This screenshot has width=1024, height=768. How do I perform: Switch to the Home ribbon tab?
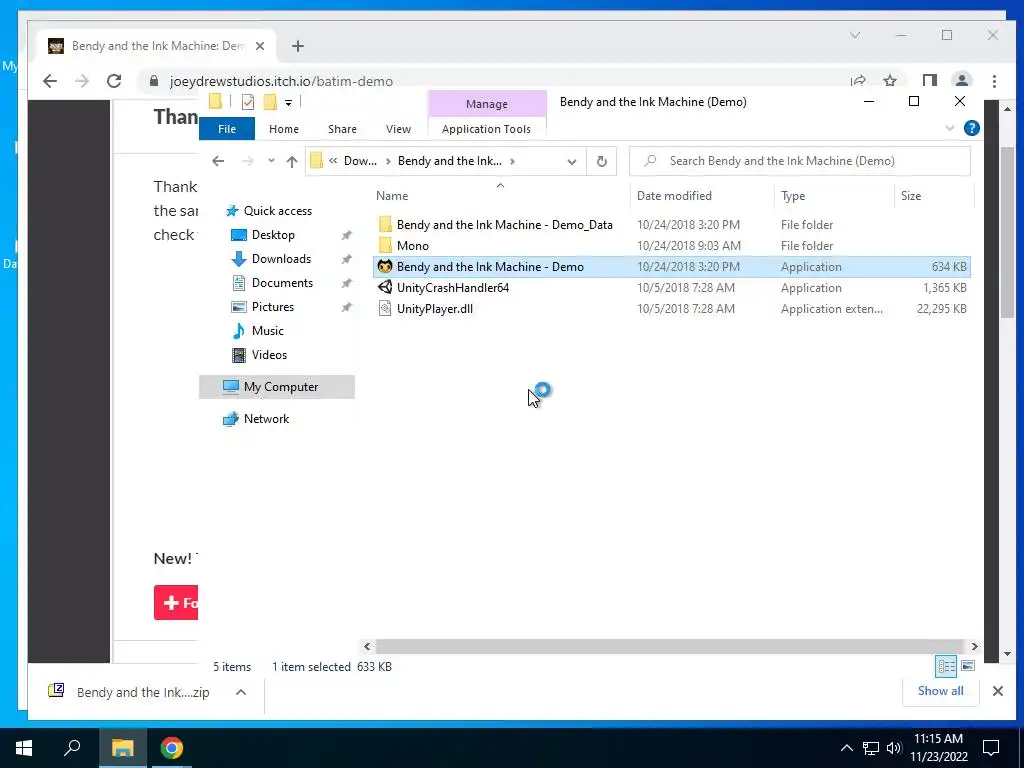point(283,129)
